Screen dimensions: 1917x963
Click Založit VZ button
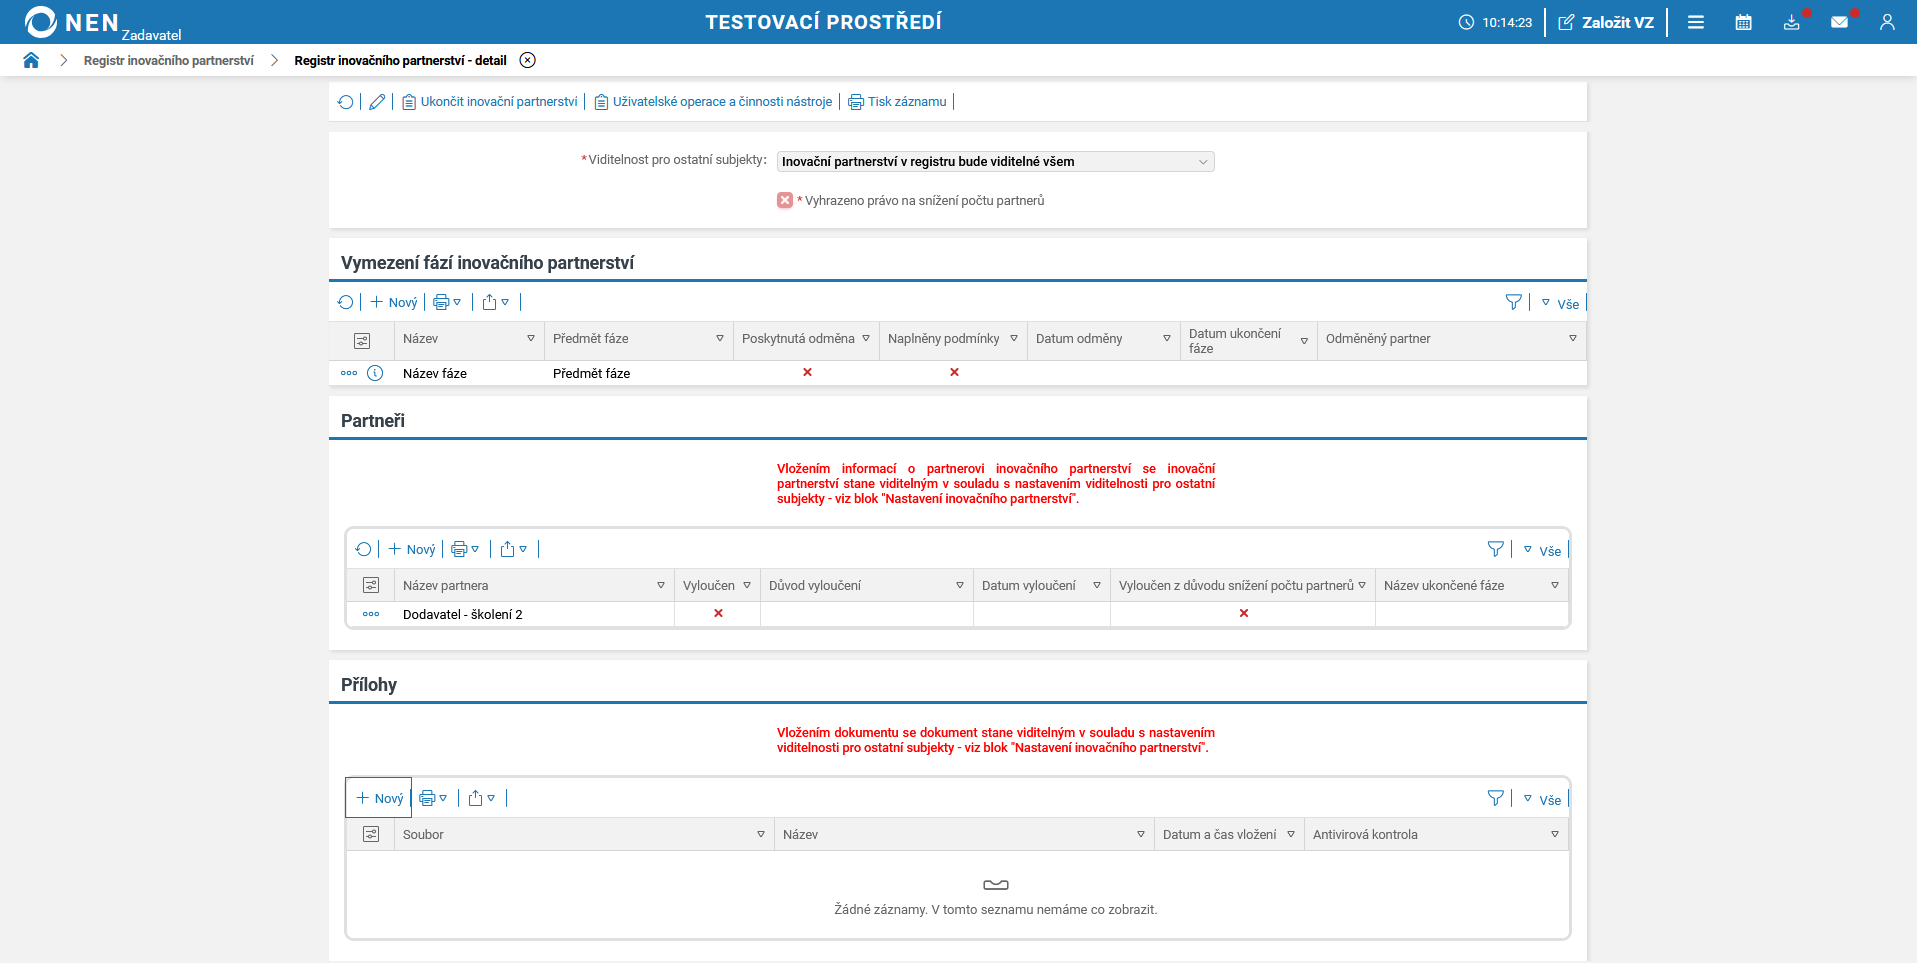tap(1606, 22)
